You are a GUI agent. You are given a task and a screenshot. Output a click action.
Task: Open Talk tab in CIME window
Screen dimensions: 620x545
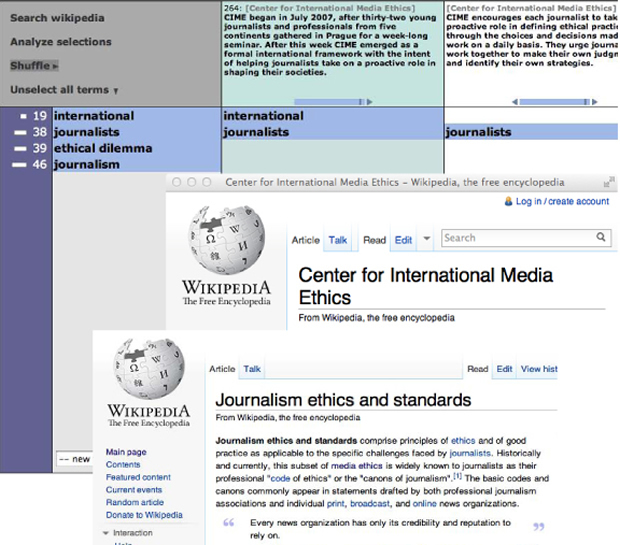[x=338, y=240]
